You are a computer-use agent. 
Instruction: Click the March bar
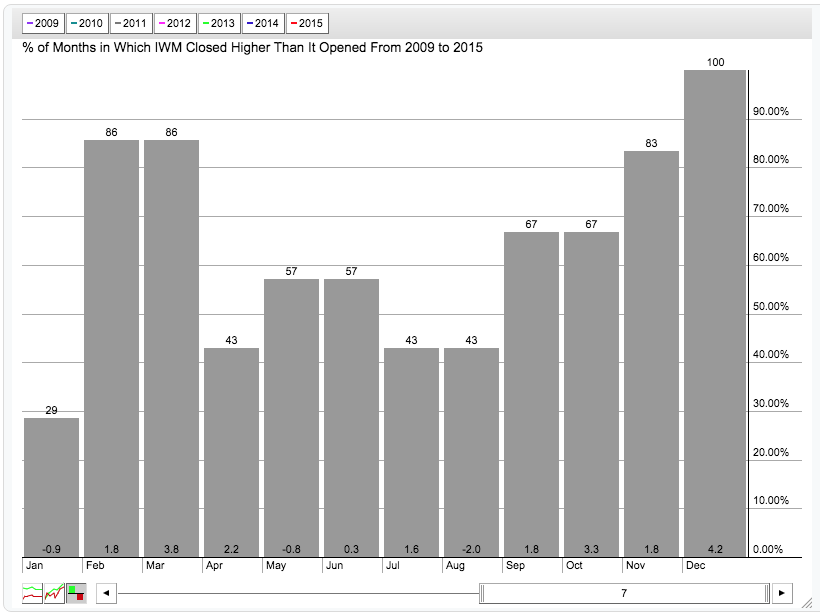pyautogui.click(x=172, y=348)
